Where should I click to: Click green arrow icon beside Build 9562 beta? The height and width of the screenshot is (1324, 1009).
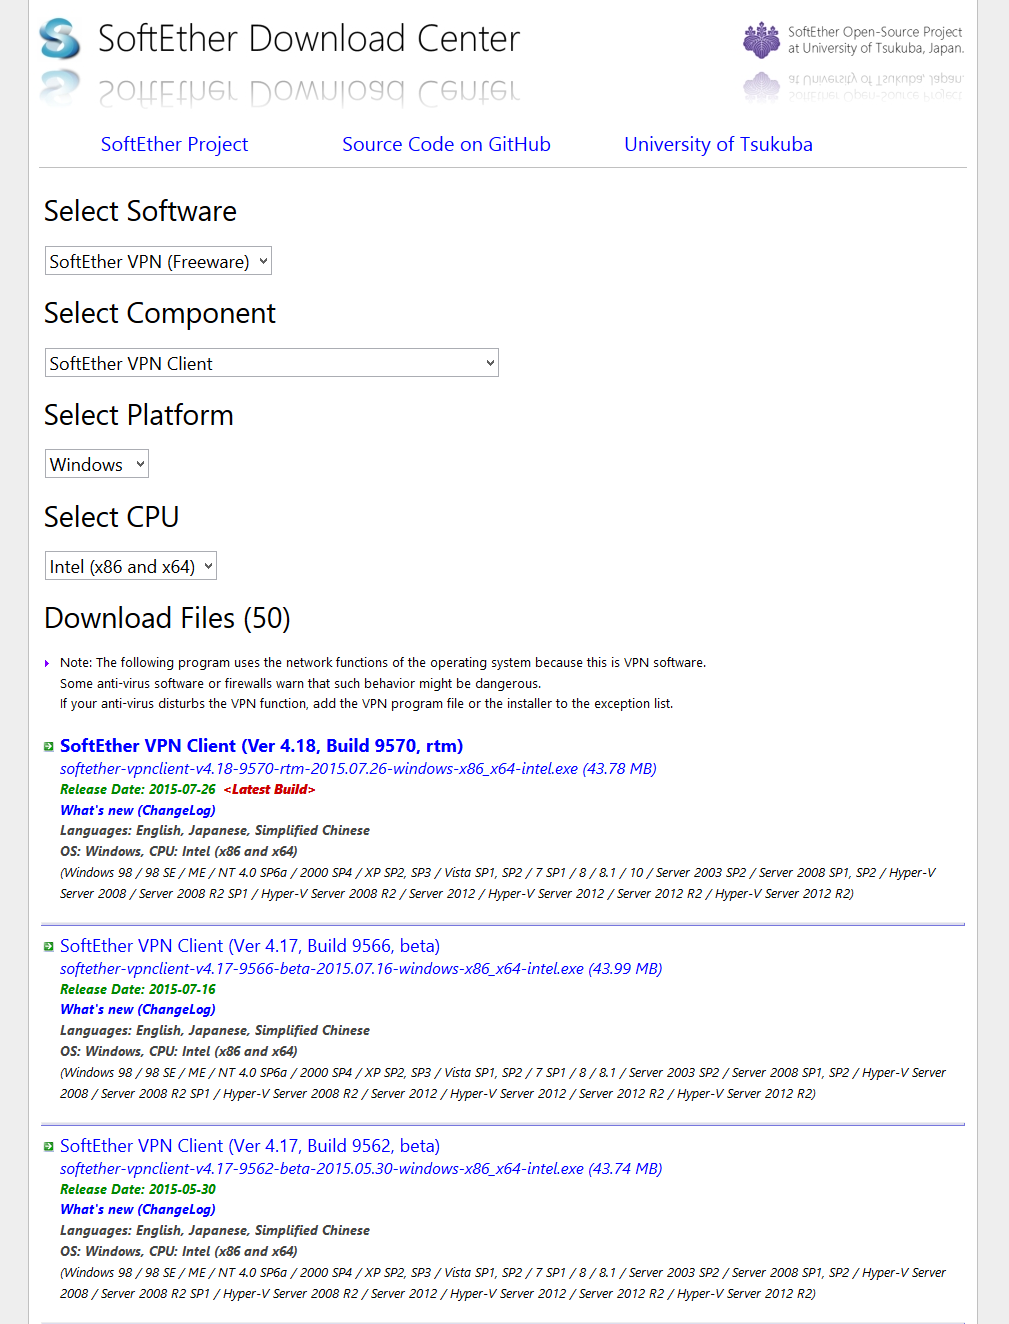48,1147
